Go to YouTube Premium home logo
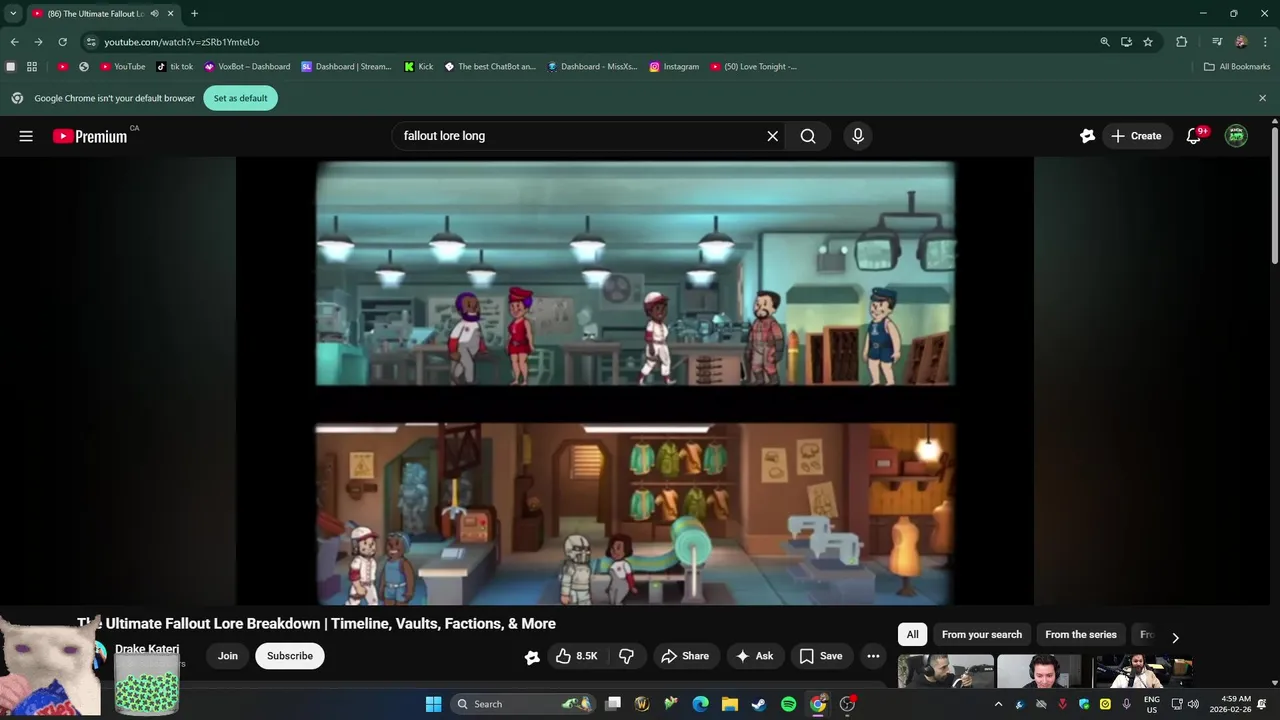The height and width of the screenshot is (720, 1280). pos(90,136)
